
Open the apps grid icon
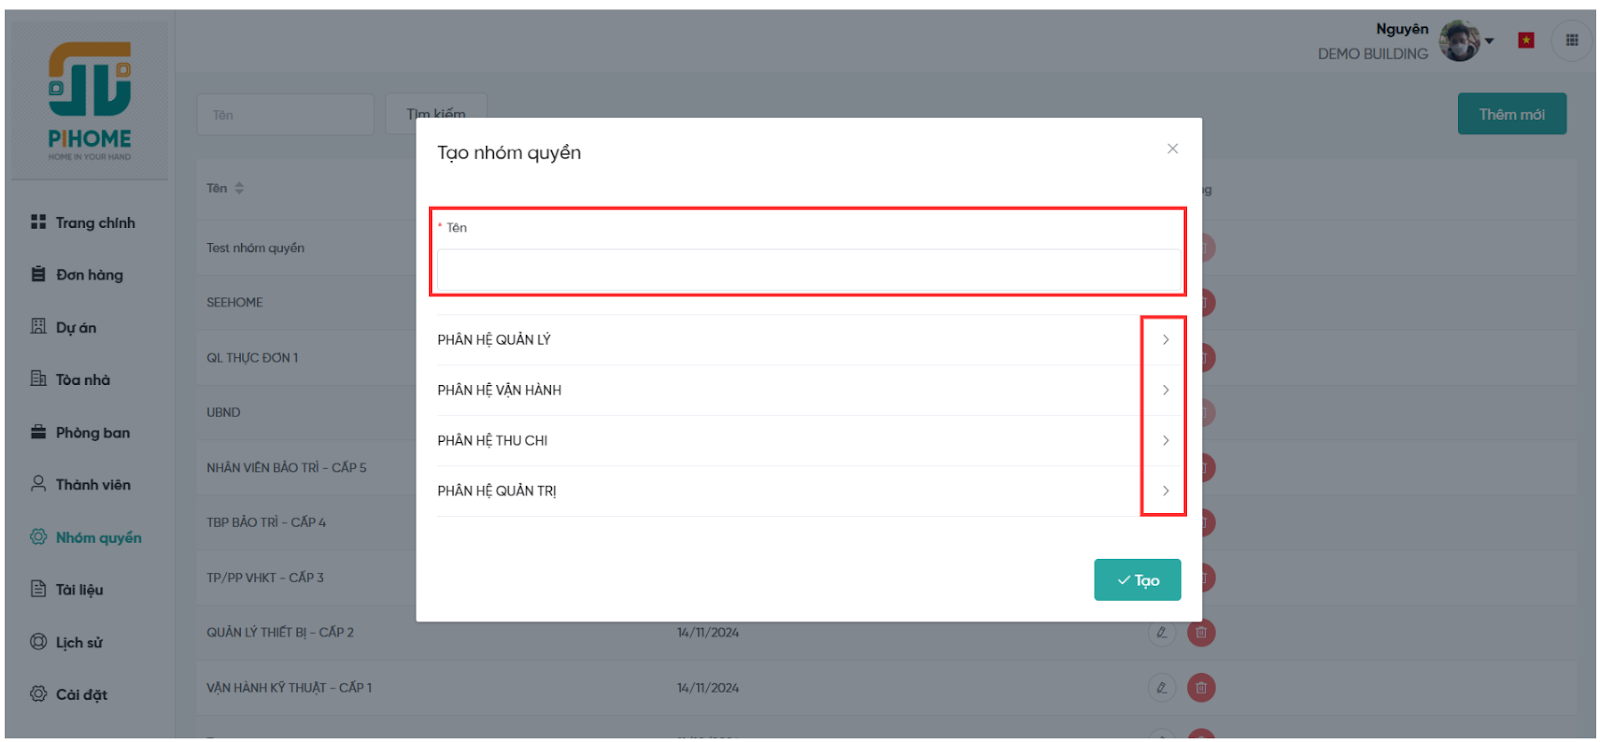1571,41
